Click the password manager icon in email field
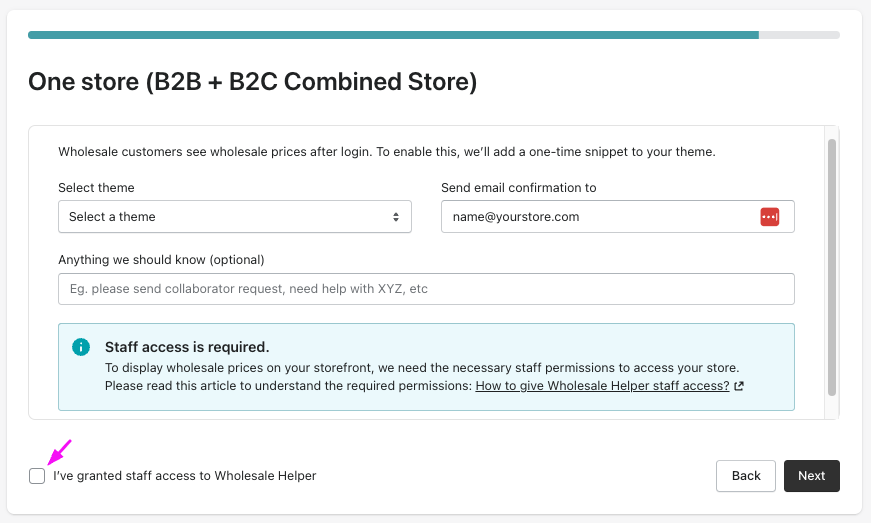 (769, 217)
